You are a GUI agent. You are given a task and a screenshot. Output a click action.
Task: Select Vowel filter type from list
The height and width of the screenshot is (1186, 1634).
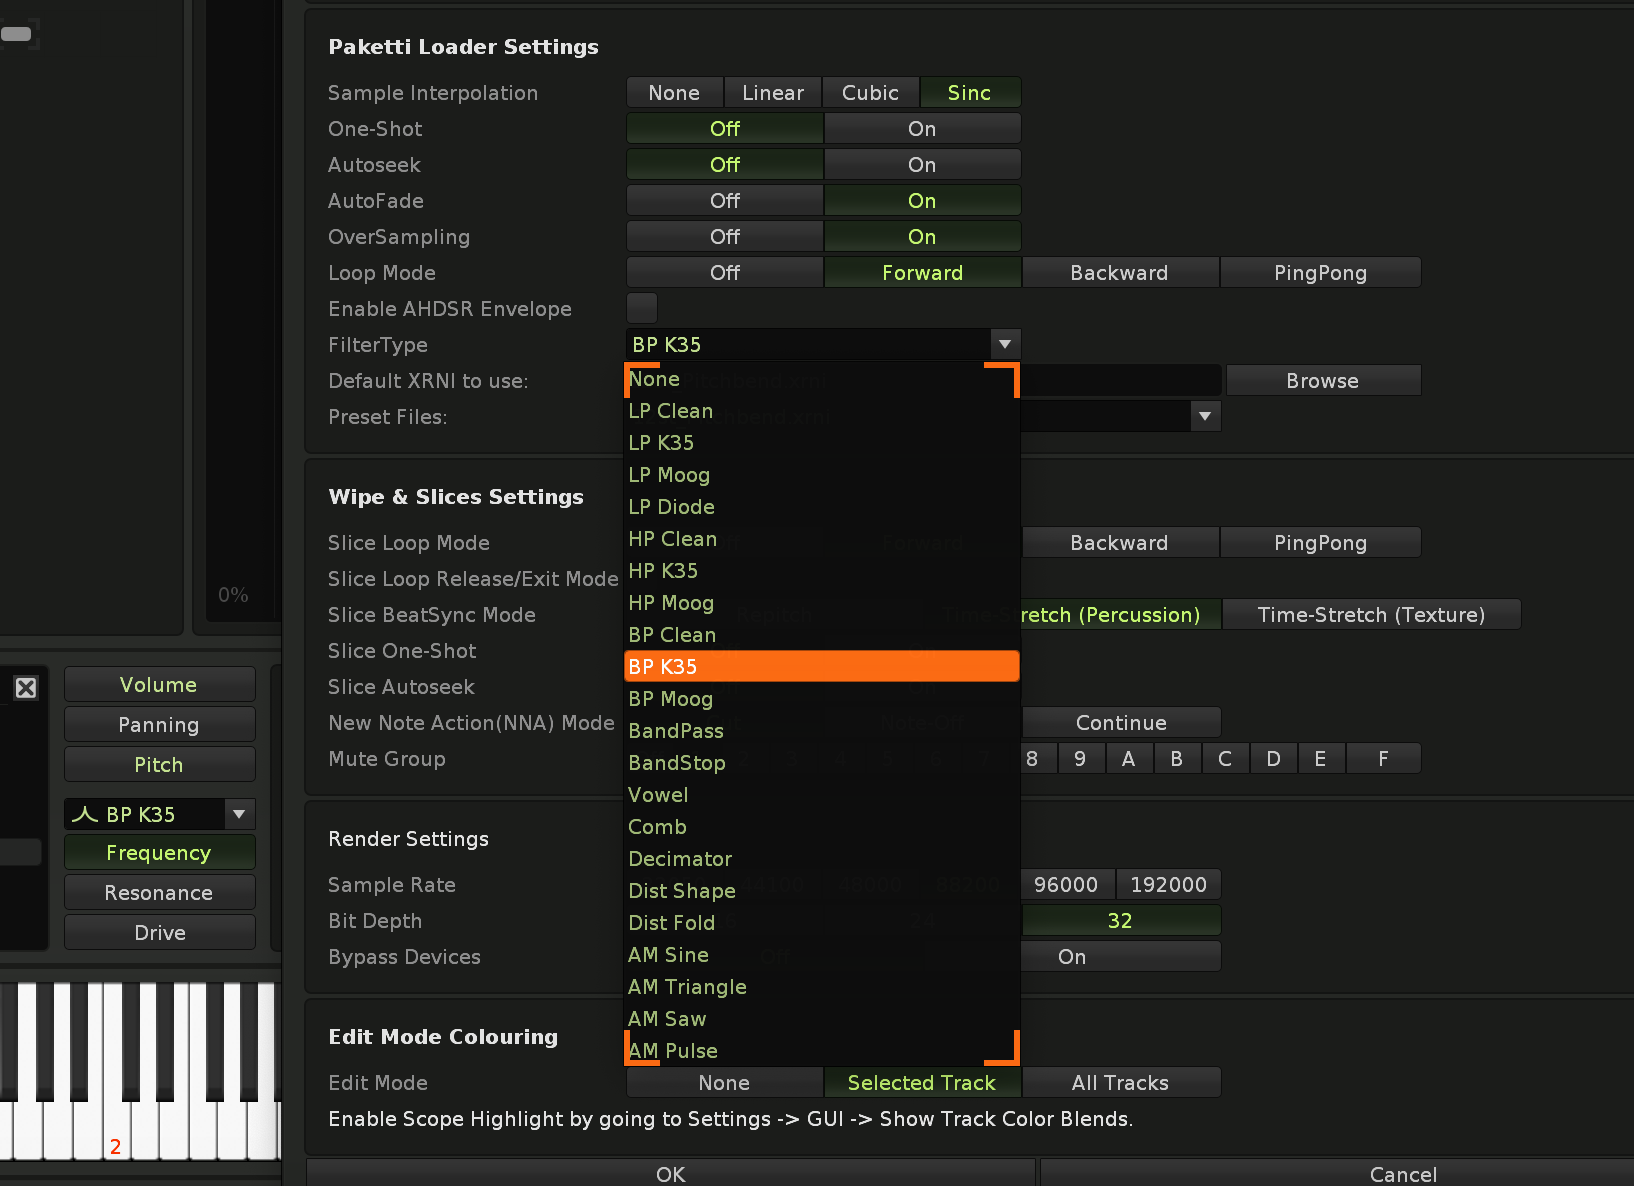click(x=658, y=795)
